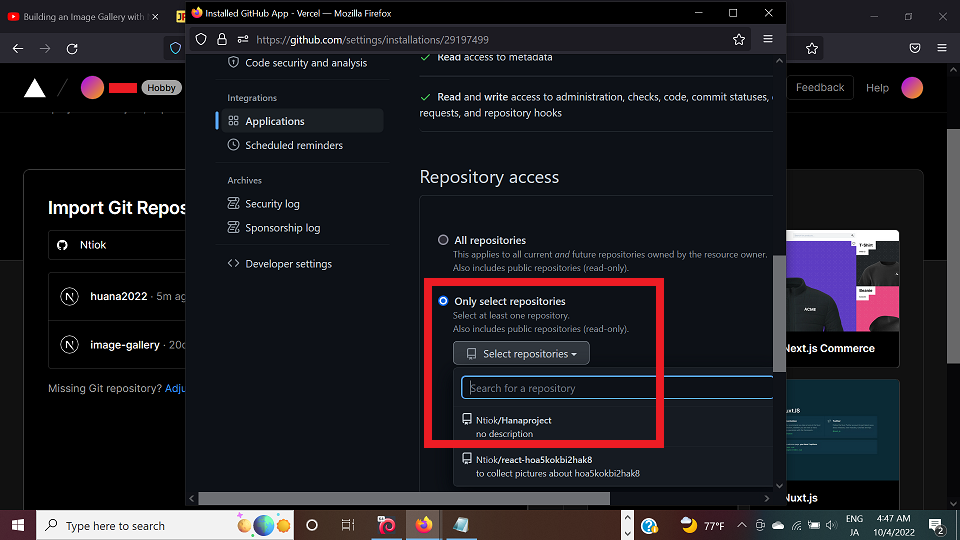Viewport: 960px width, 540px height.
Task: Switch to Firefox on the taskbar
Action: point(424,525)
